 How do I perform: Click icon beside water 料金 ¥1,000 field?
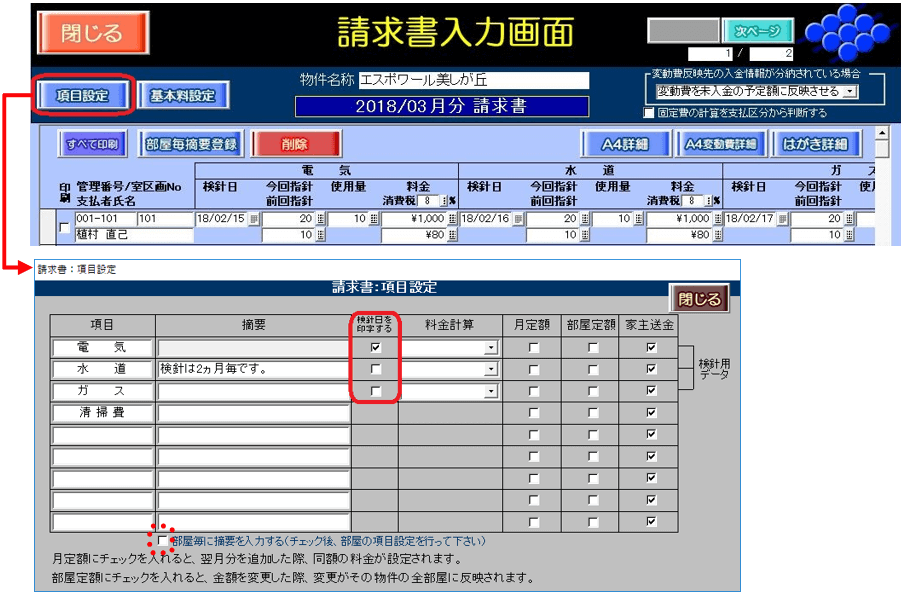click(x=716, y=219)
